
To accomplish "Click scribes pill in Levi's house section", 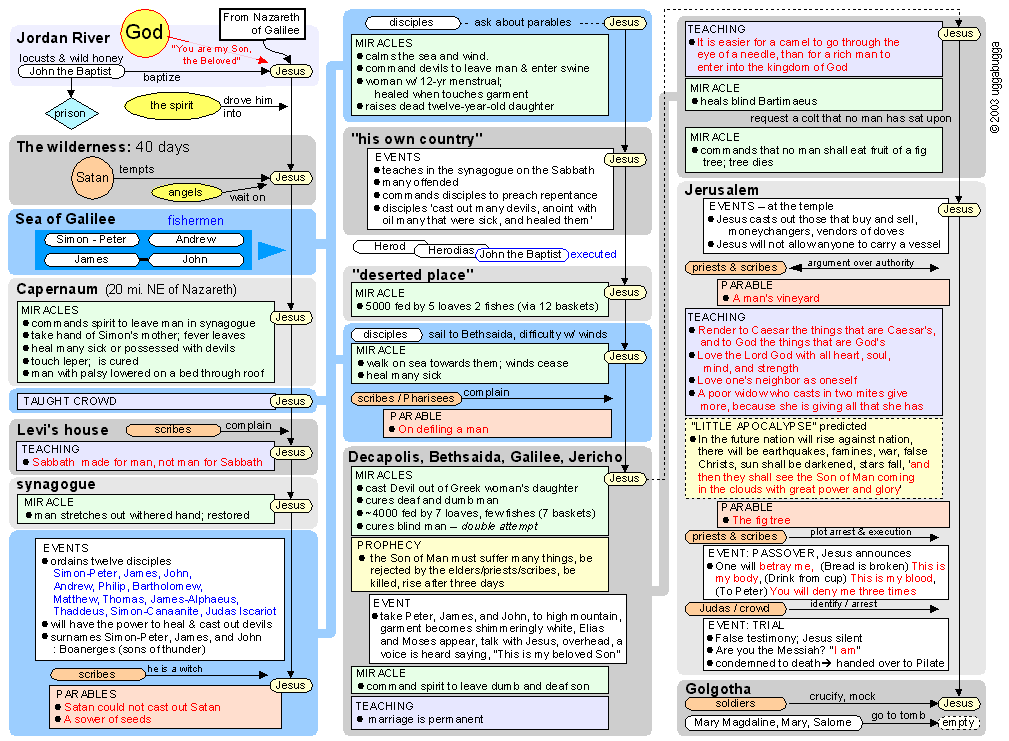I will pyautogui.click(x=173, y=430).
